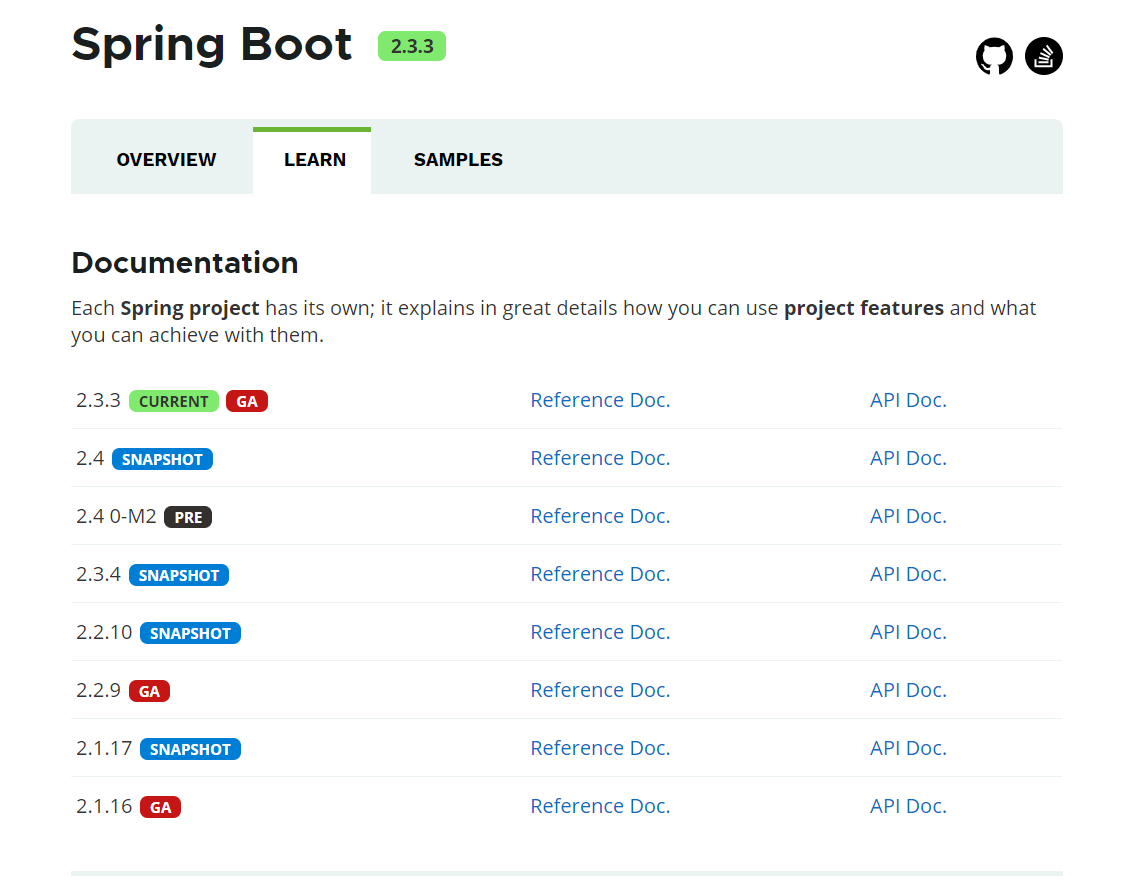The image size is (1142, 884).
Task: Open API Doc. for 2.4 0-M2
Action: point(908,516)
